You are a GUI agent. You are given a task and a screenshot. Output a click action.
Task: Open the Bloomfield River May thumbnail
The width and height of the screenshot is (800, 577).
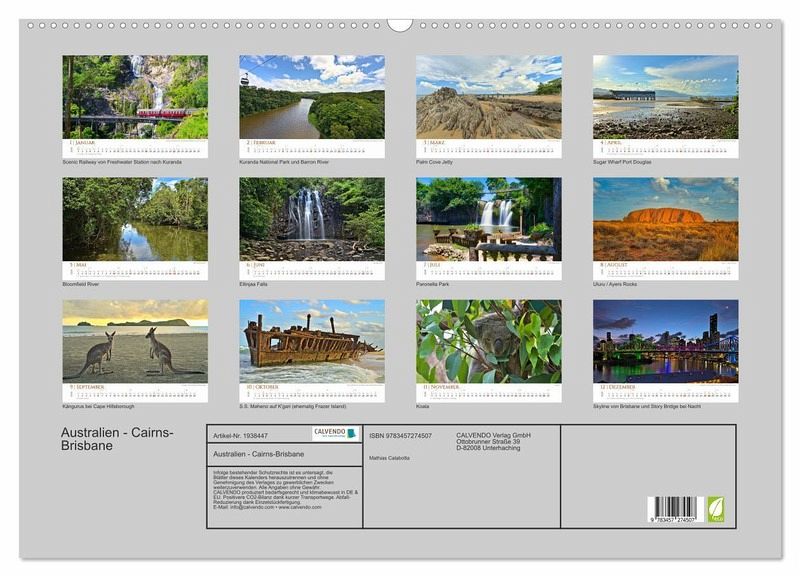(x=135, y=220)
